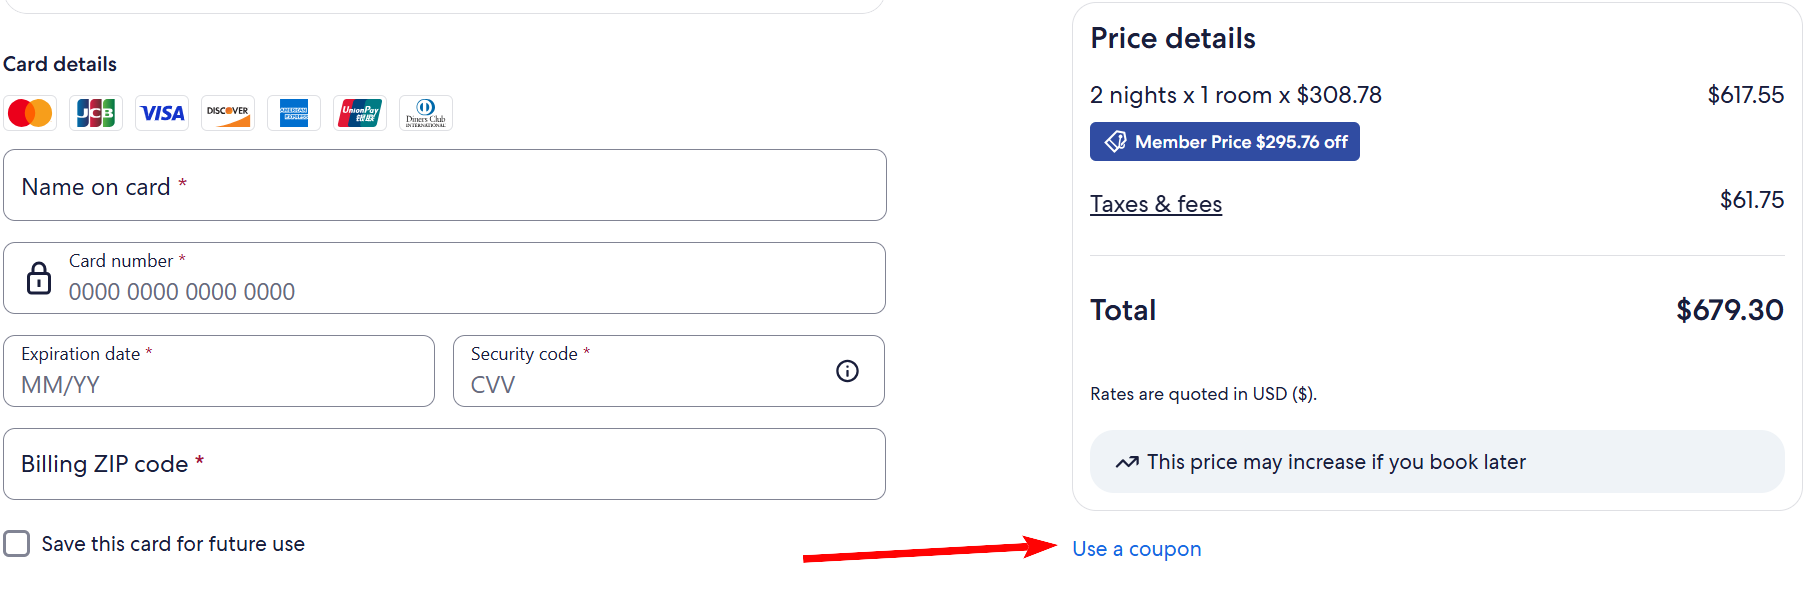Image resolution: width=1803 pixels, height=609 pixels.
Task: Click the Visa card icon
Action: coord(162,113)
